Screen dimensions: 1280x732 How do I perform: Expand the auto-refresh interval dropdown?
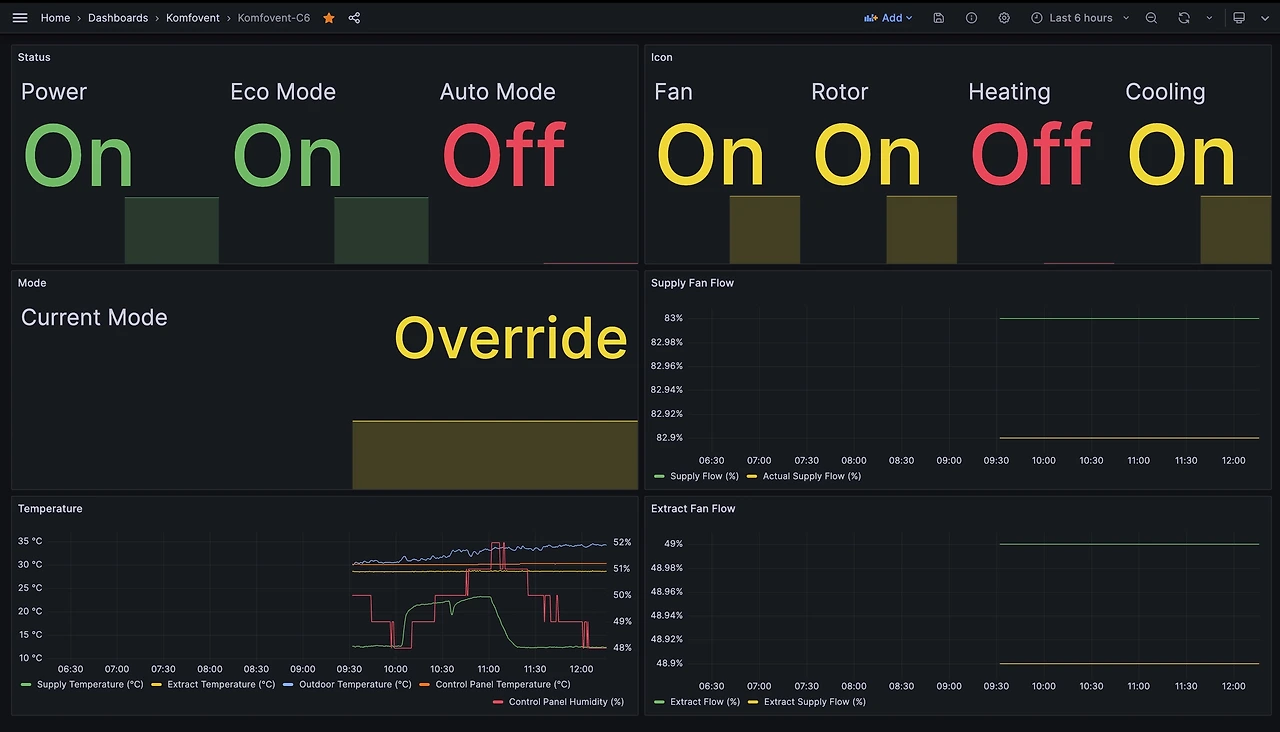[1209, 18]
